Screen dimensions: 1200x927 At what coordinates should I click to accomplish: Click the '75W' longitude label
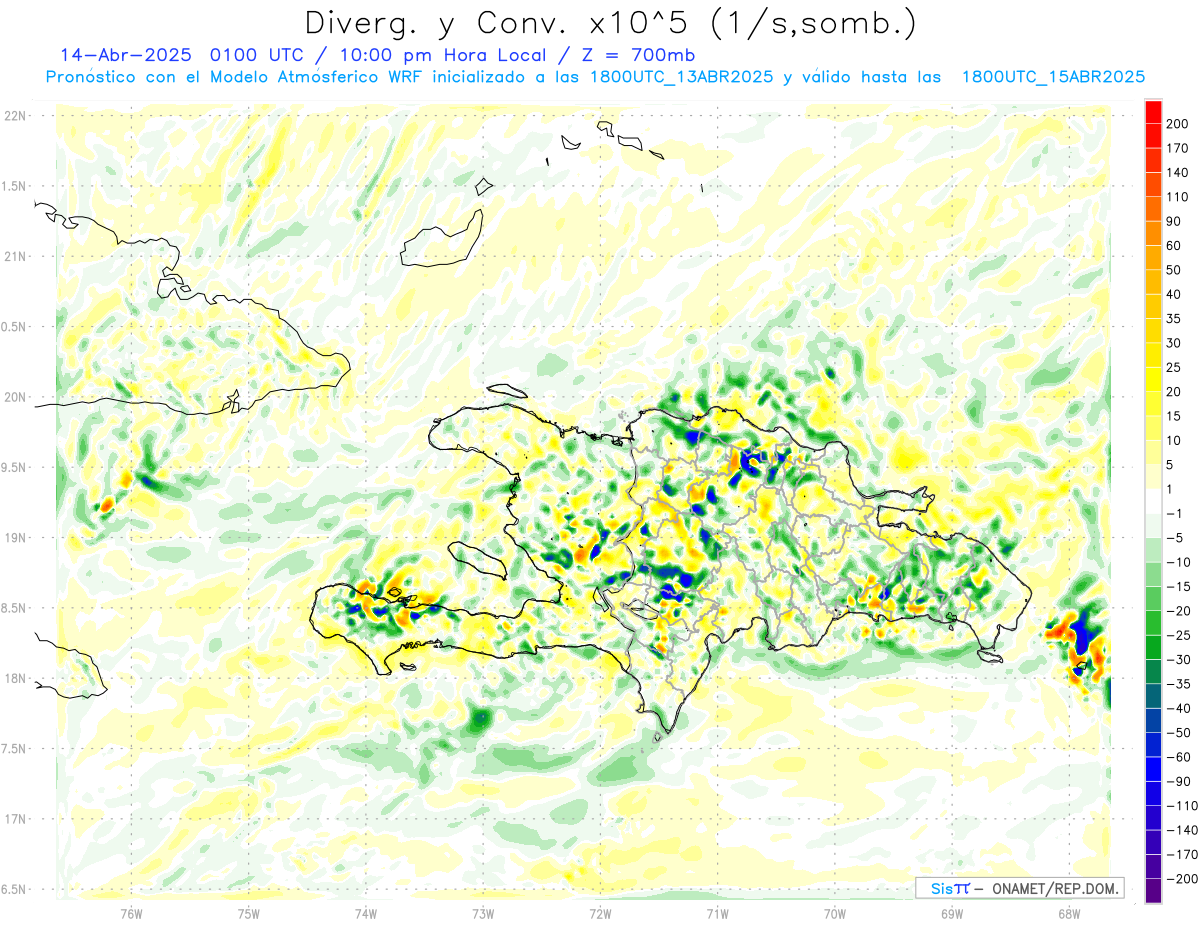(249, 913)
